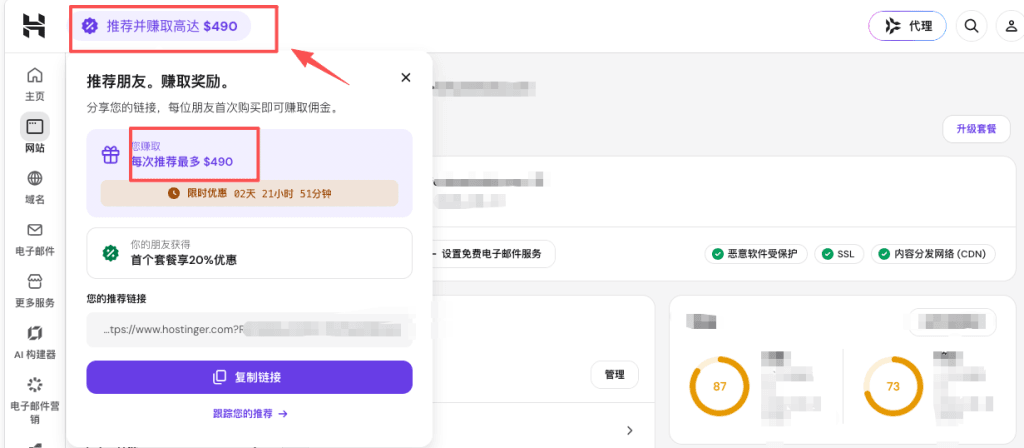Open the 电子邮件 email sidebar icon
Viewport: 1024px width, 448px height.
click(35, 230)
